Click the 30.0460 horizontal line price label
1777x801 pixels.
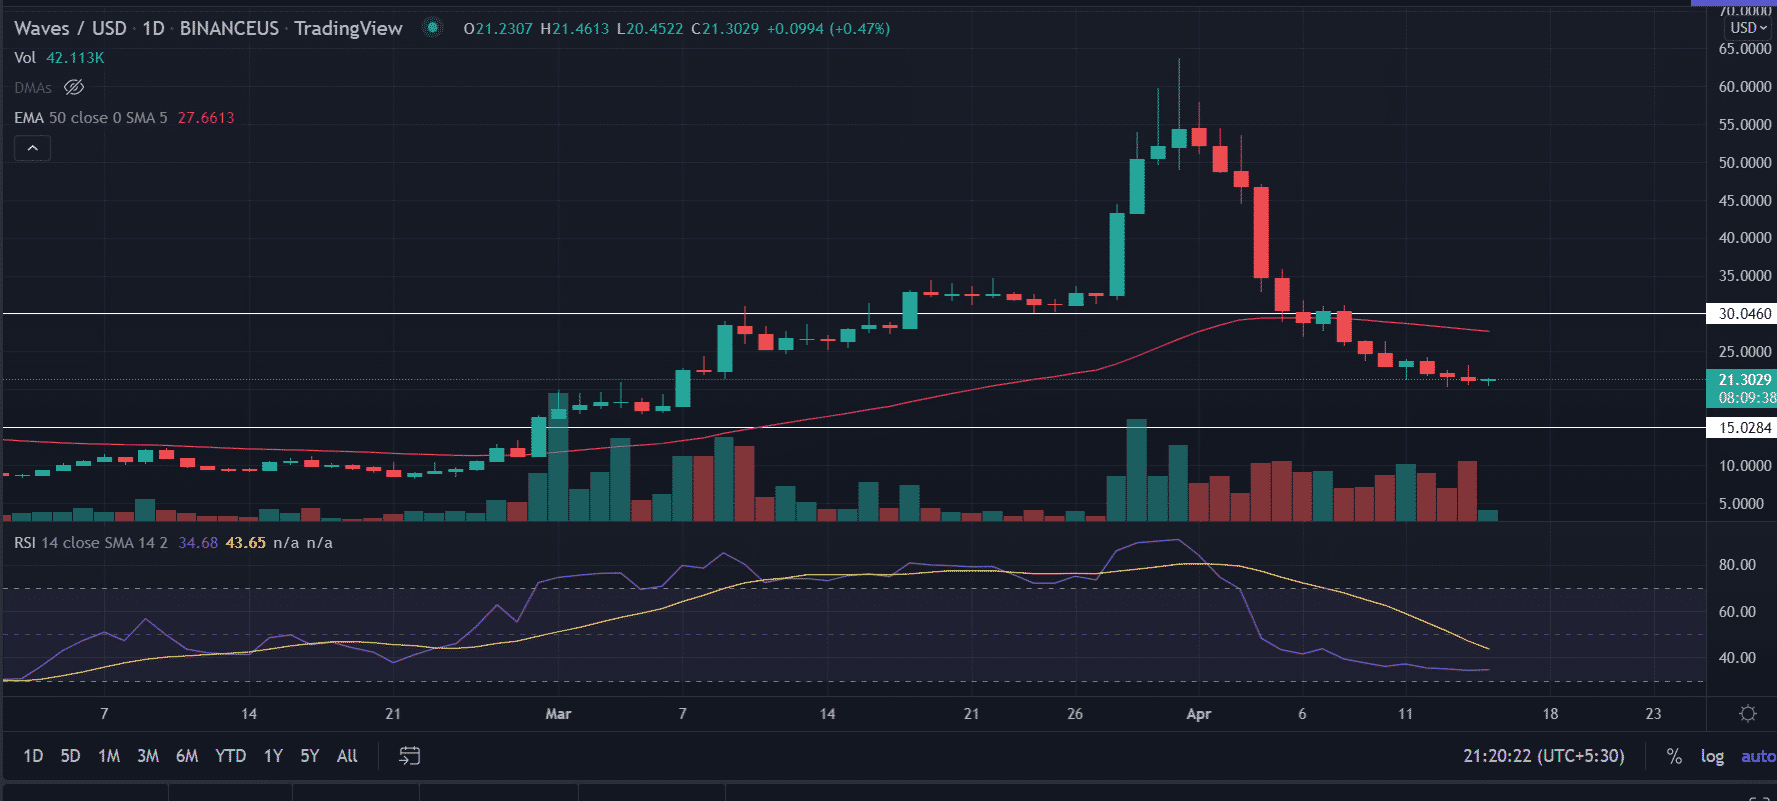(x=1743, y=314)
